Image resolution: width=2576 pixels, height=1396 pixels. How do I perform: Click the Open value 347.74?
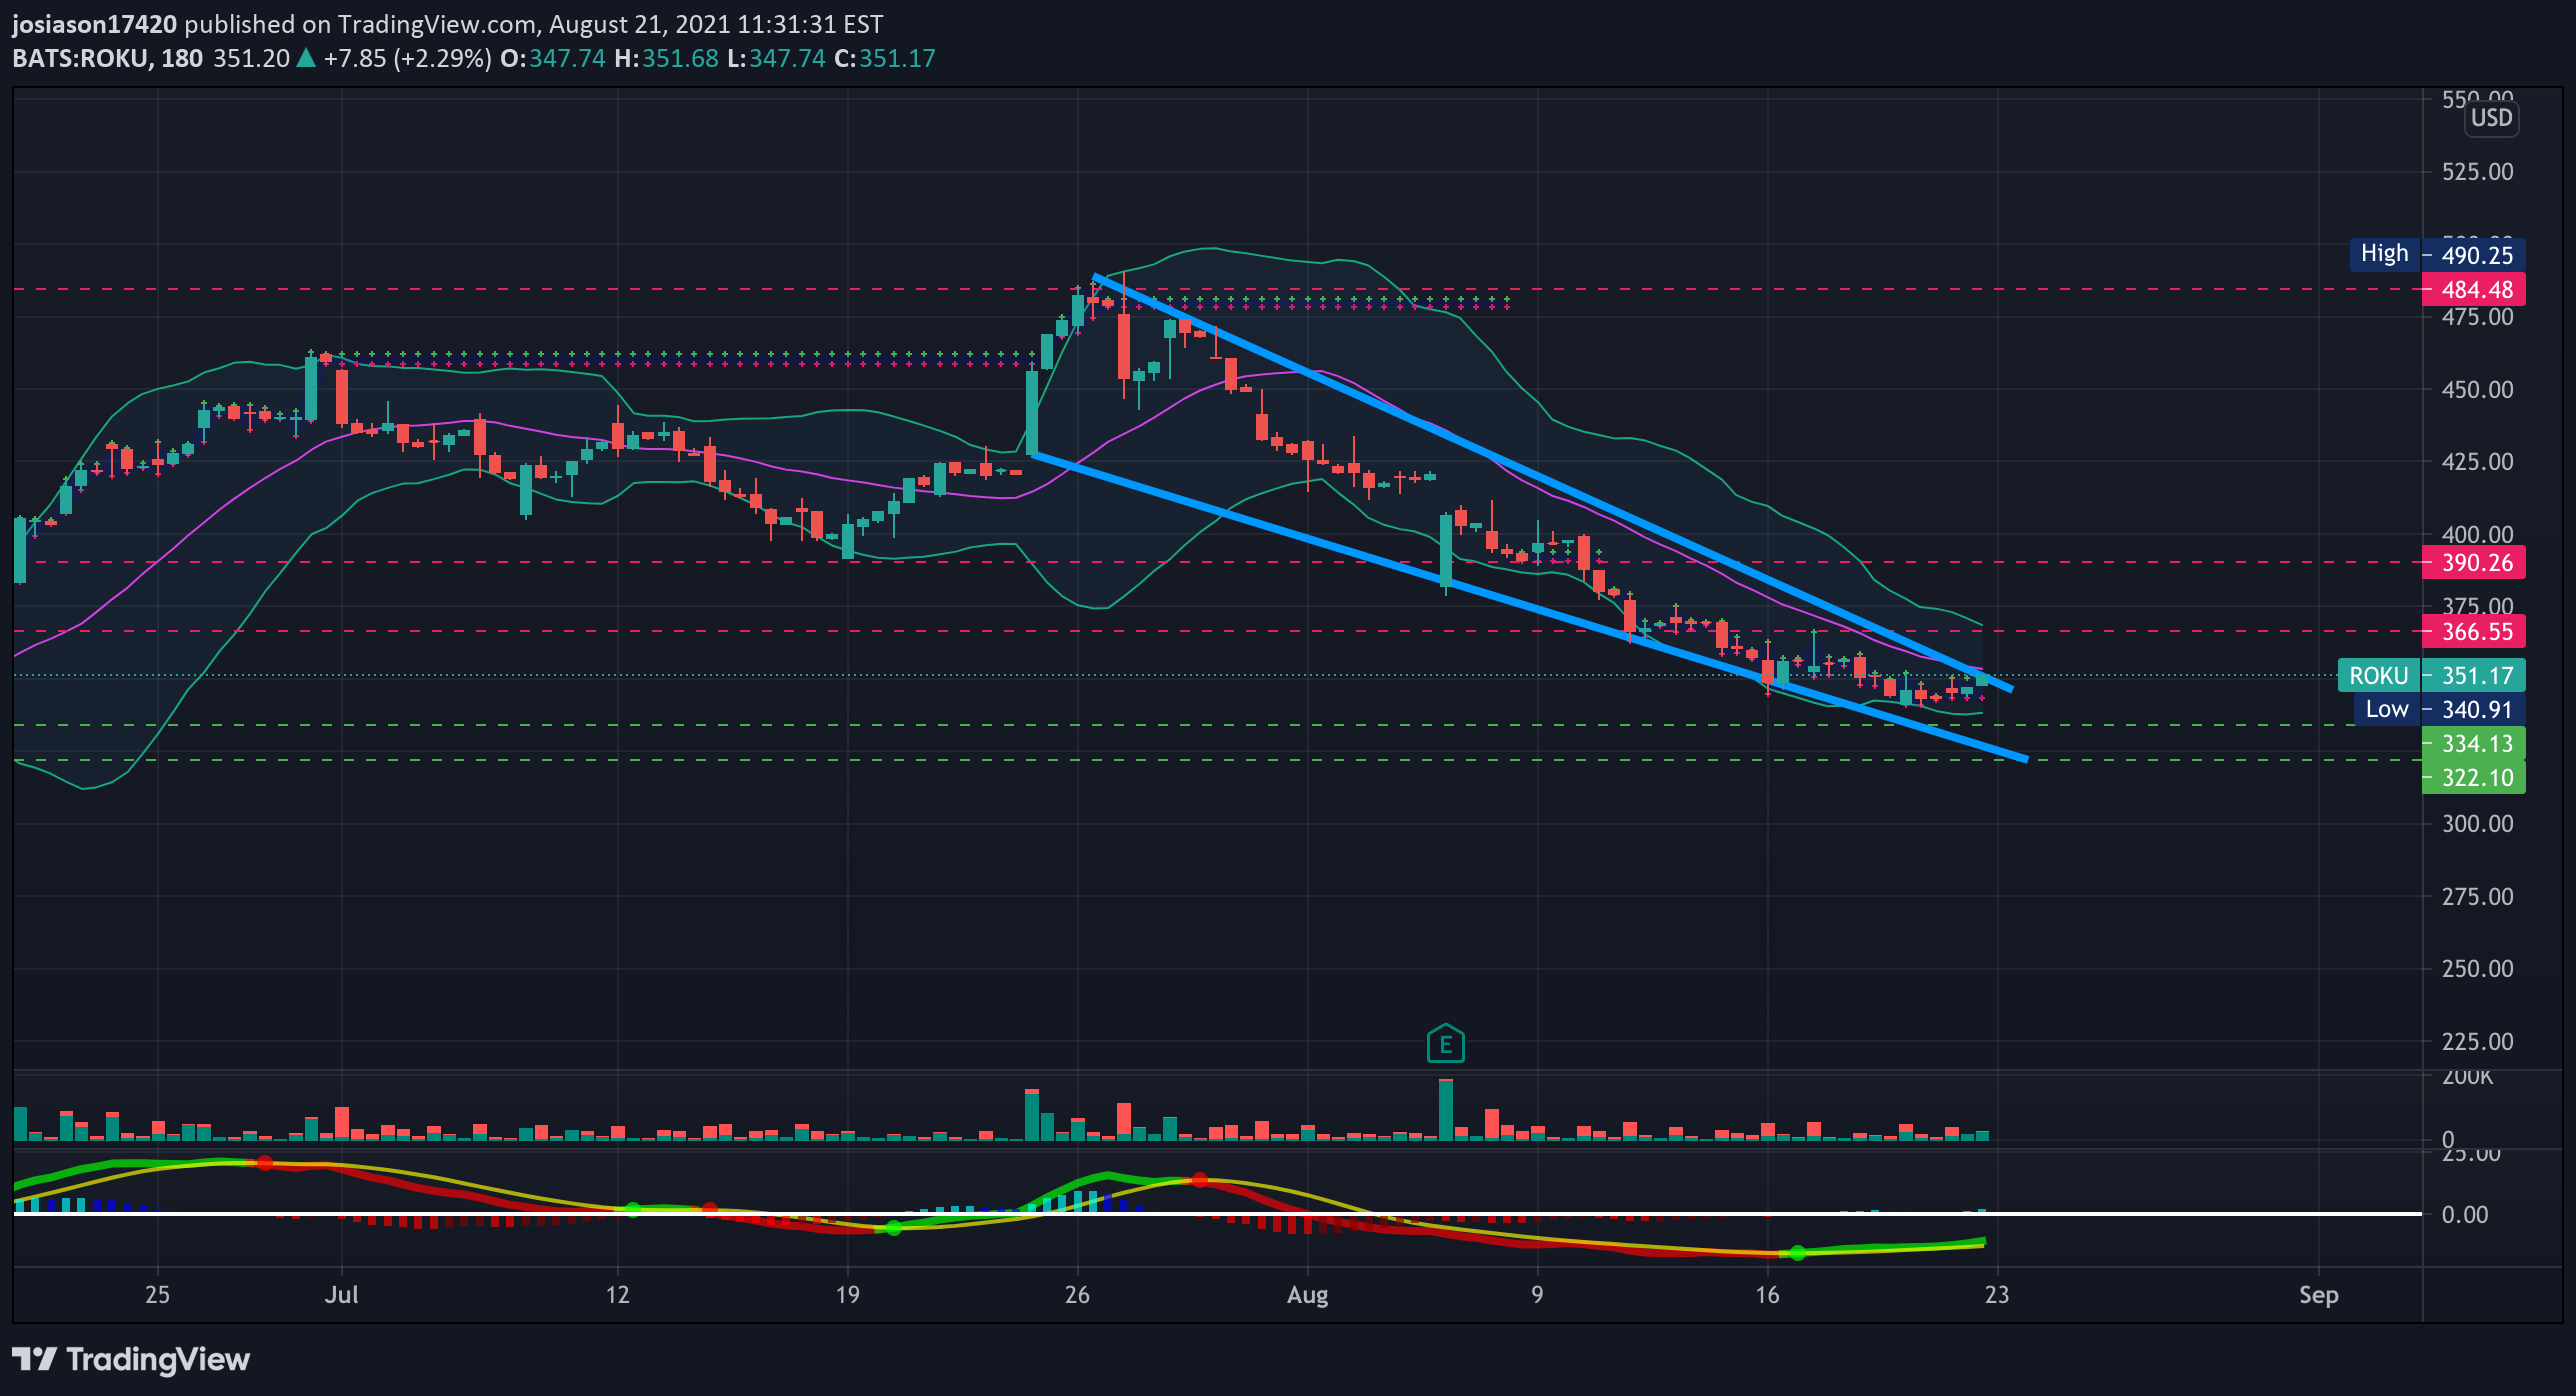coord(567,58)
